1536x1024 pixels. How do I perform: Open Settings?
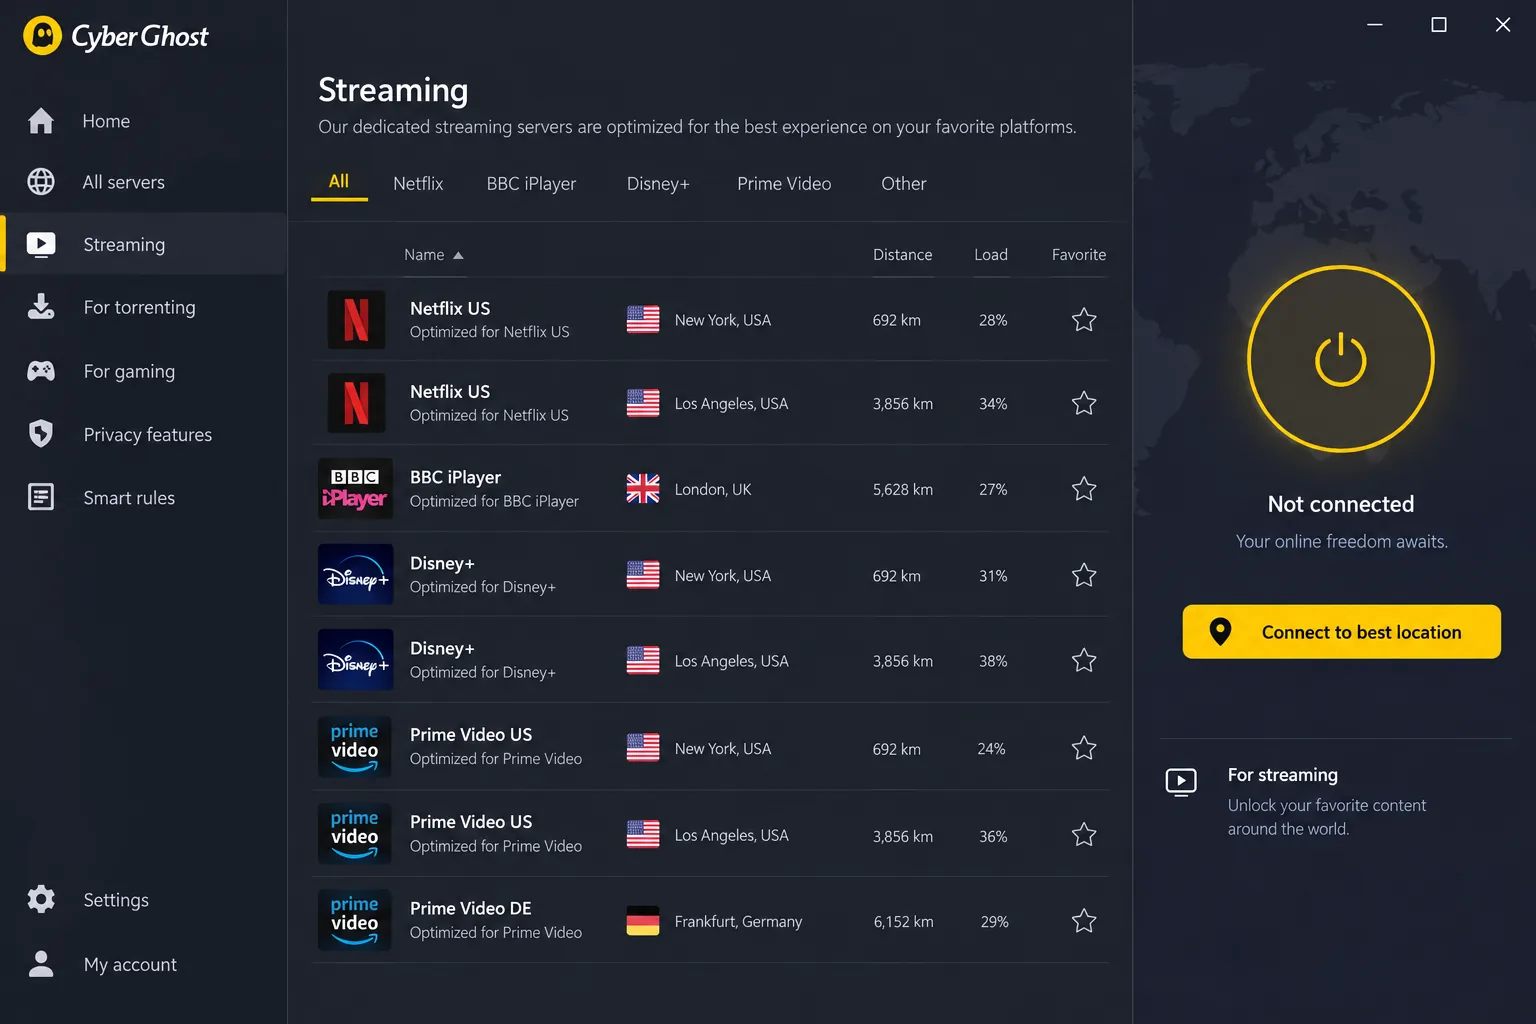143,899
